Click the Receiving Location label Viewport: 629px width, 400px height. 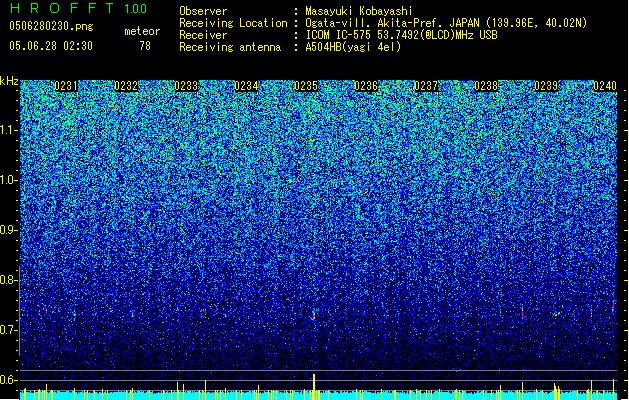[233, 23]
